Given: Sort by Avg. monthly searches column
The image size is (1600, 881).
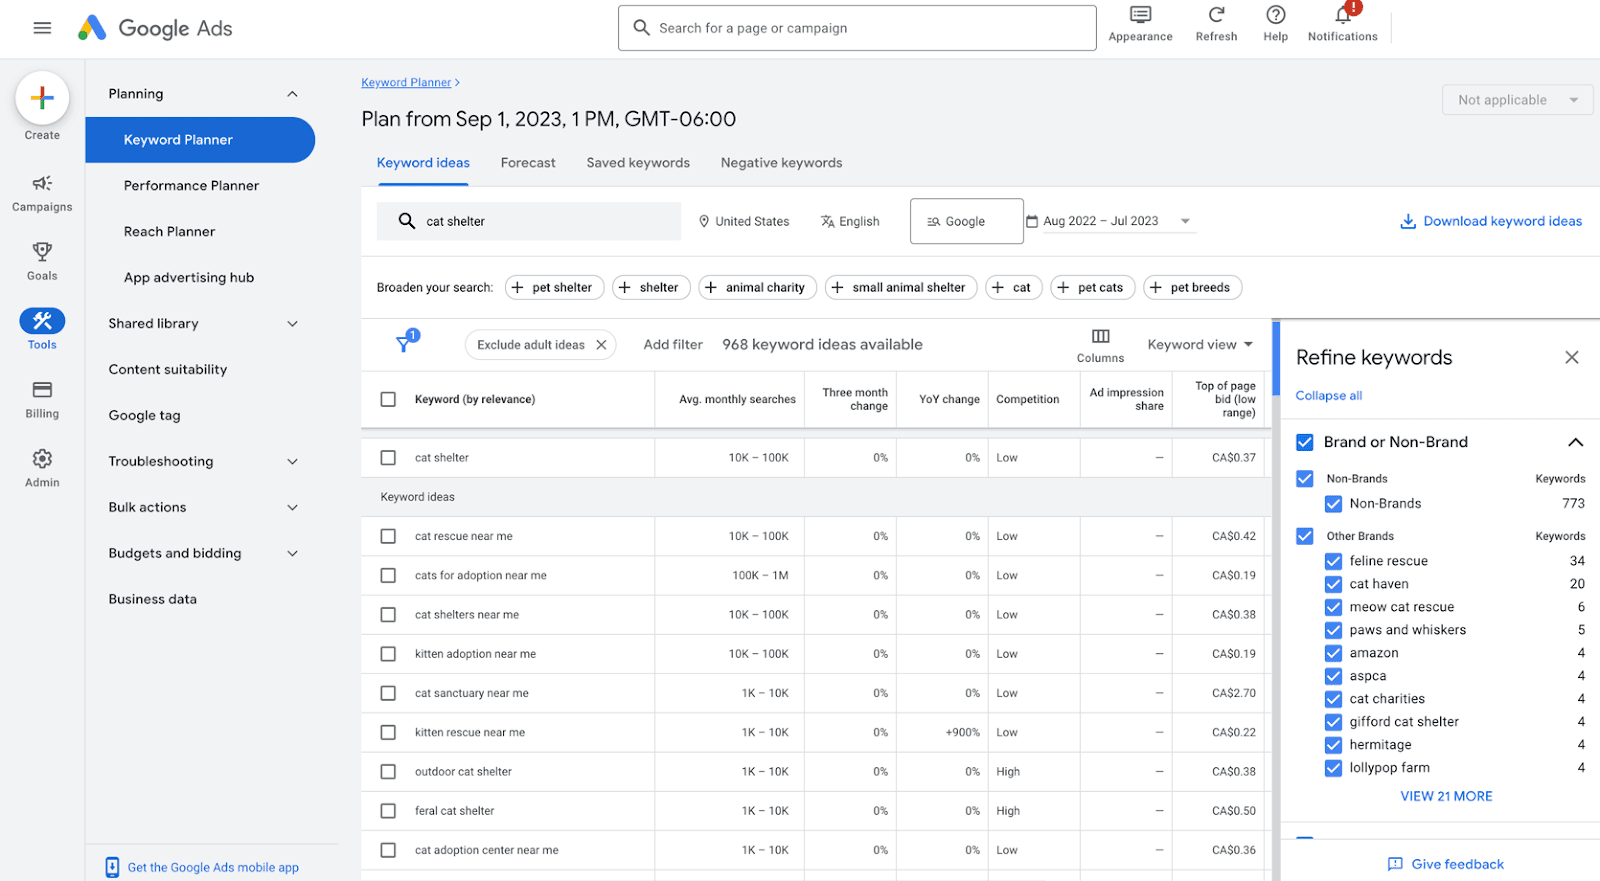Looking at the screenshot, I should [x=737, y=399].
